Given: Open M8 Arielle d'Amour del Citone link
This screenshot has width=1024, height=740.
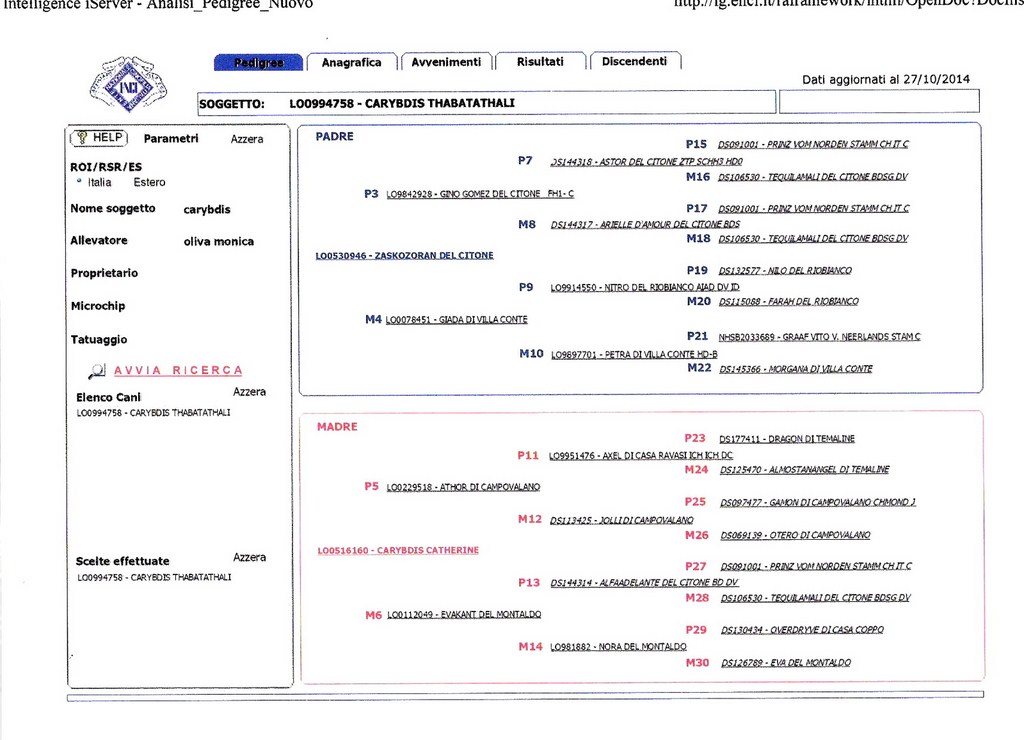Looking at the screenshot, I should coord(645,224).
